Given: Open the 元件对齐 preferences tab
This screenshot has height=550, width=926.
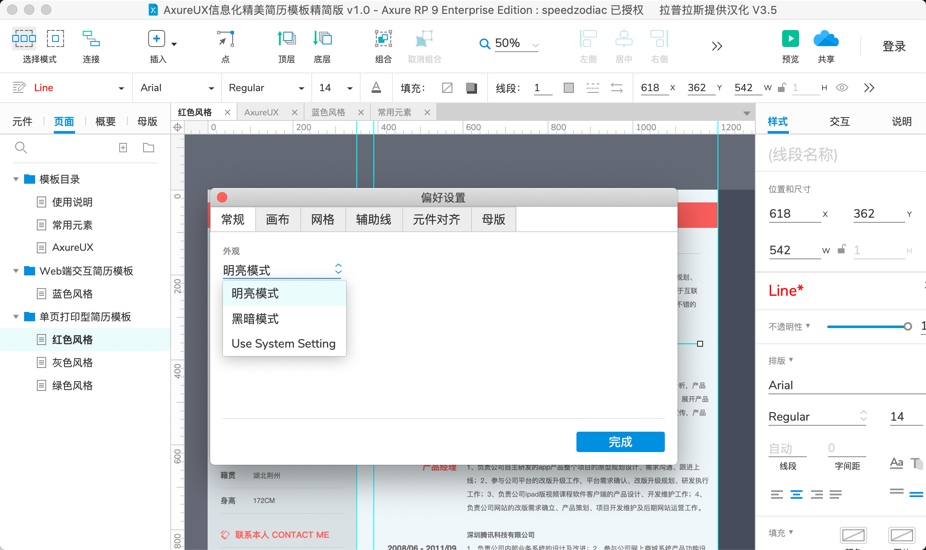Looking at the screenshot, I should 436,220.
